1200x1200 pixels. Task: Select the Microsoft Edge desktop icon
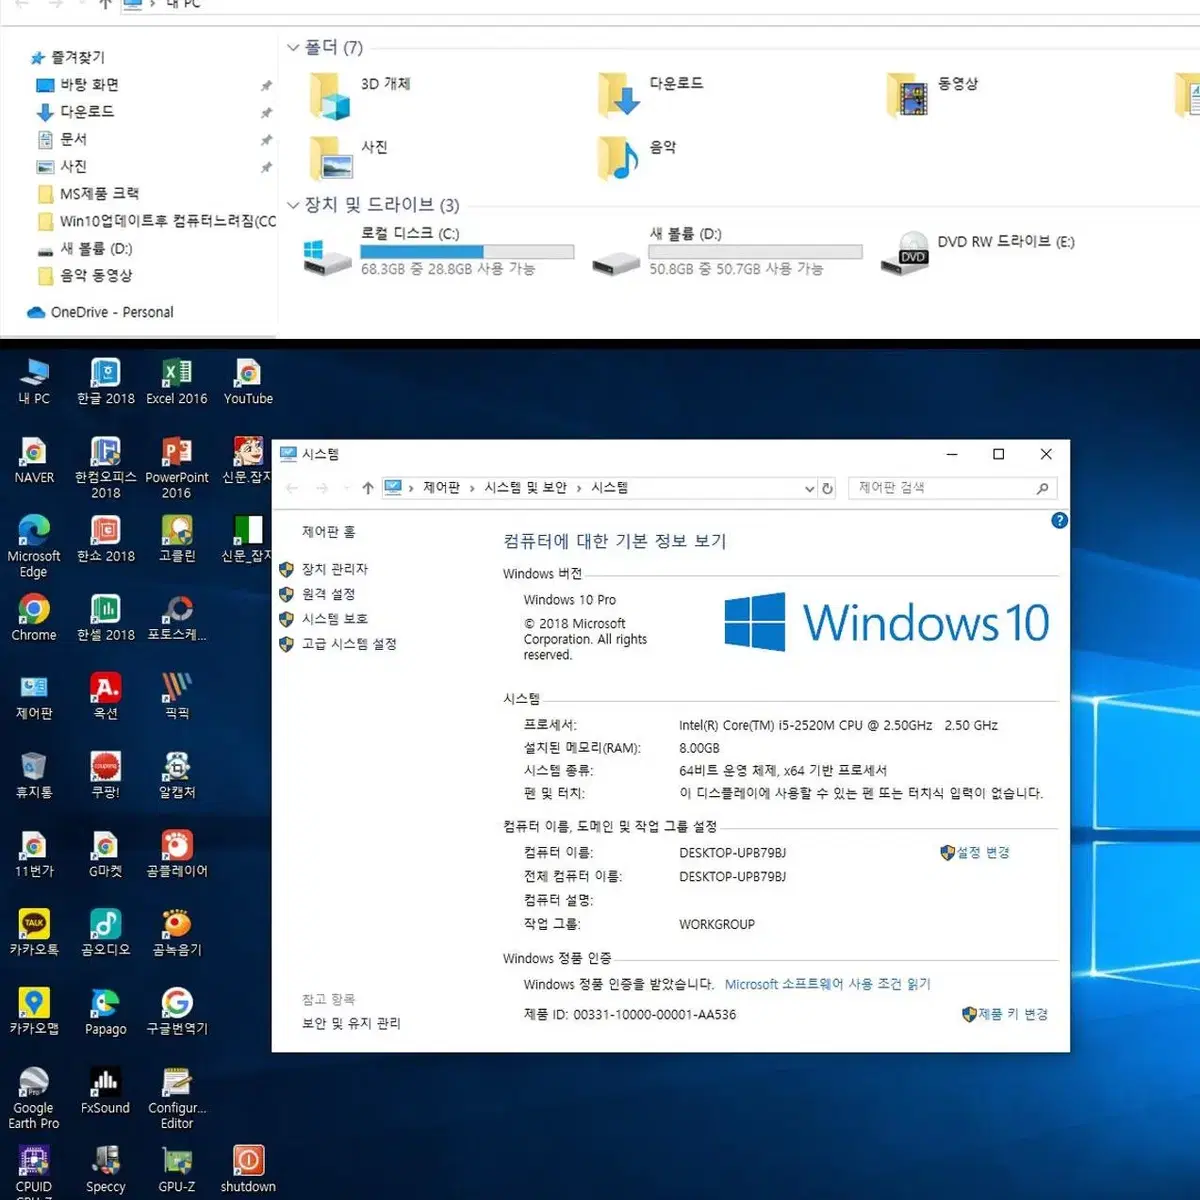(34, 547)
